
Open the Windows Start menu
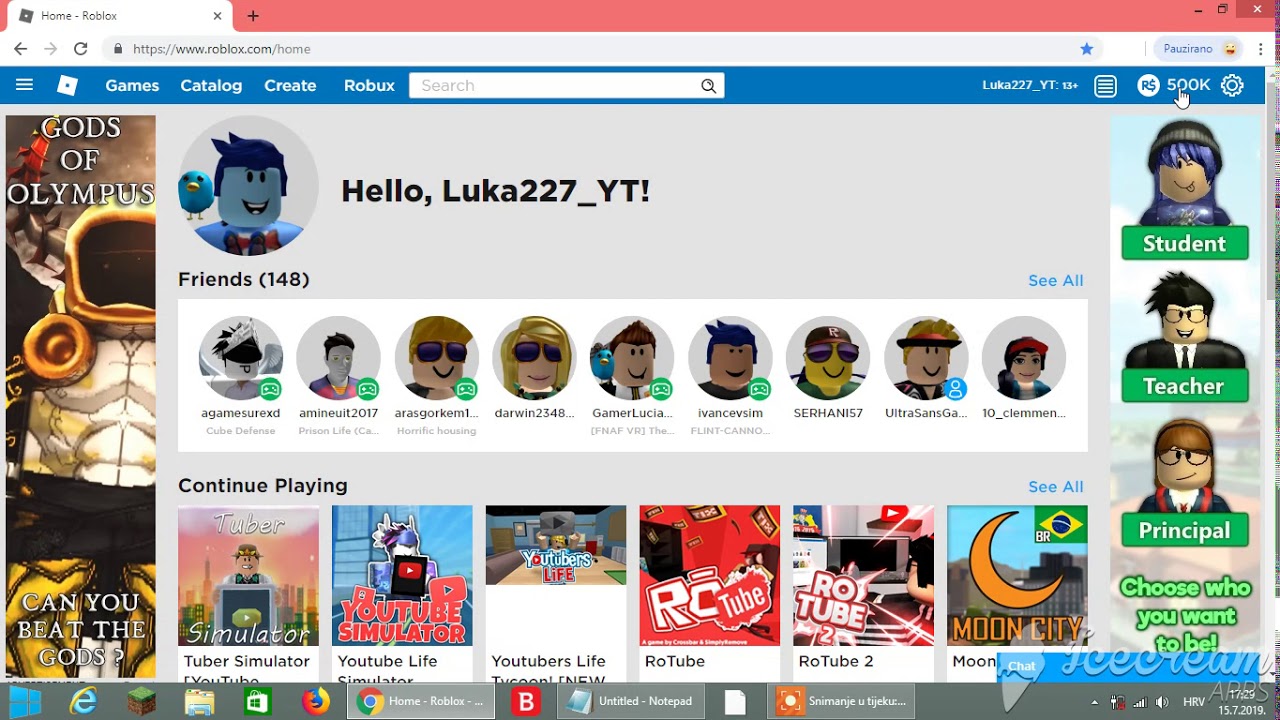(x=25, y=701)
